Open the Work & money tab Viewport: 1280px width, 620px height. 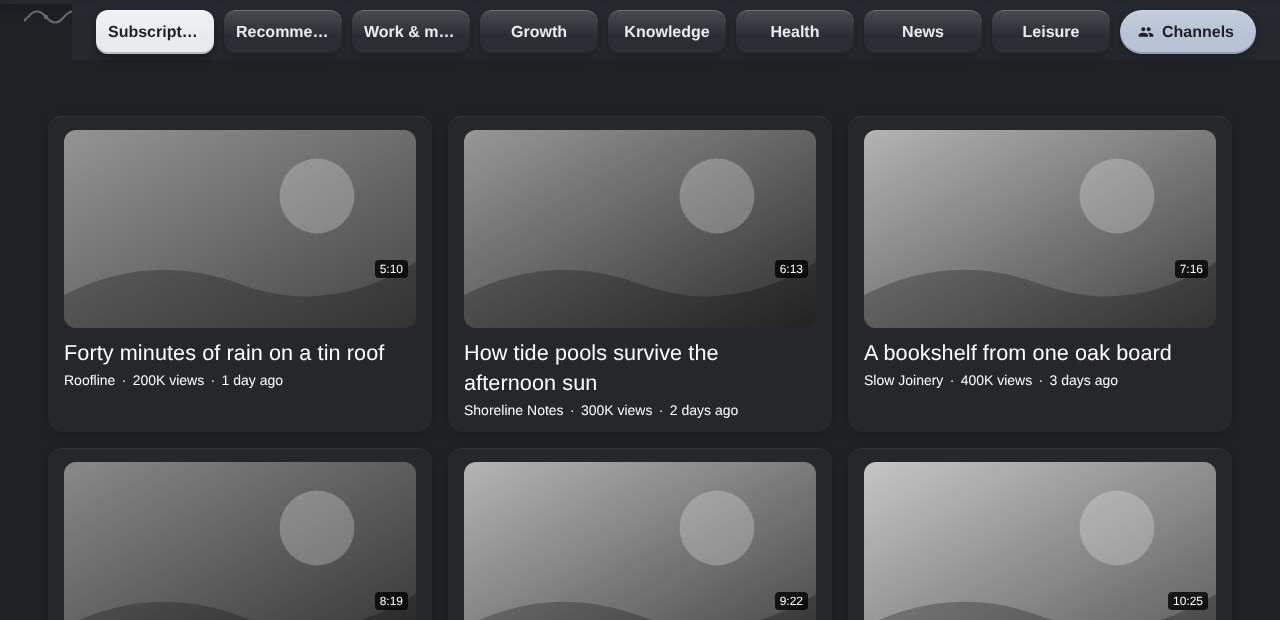point(411,32)
